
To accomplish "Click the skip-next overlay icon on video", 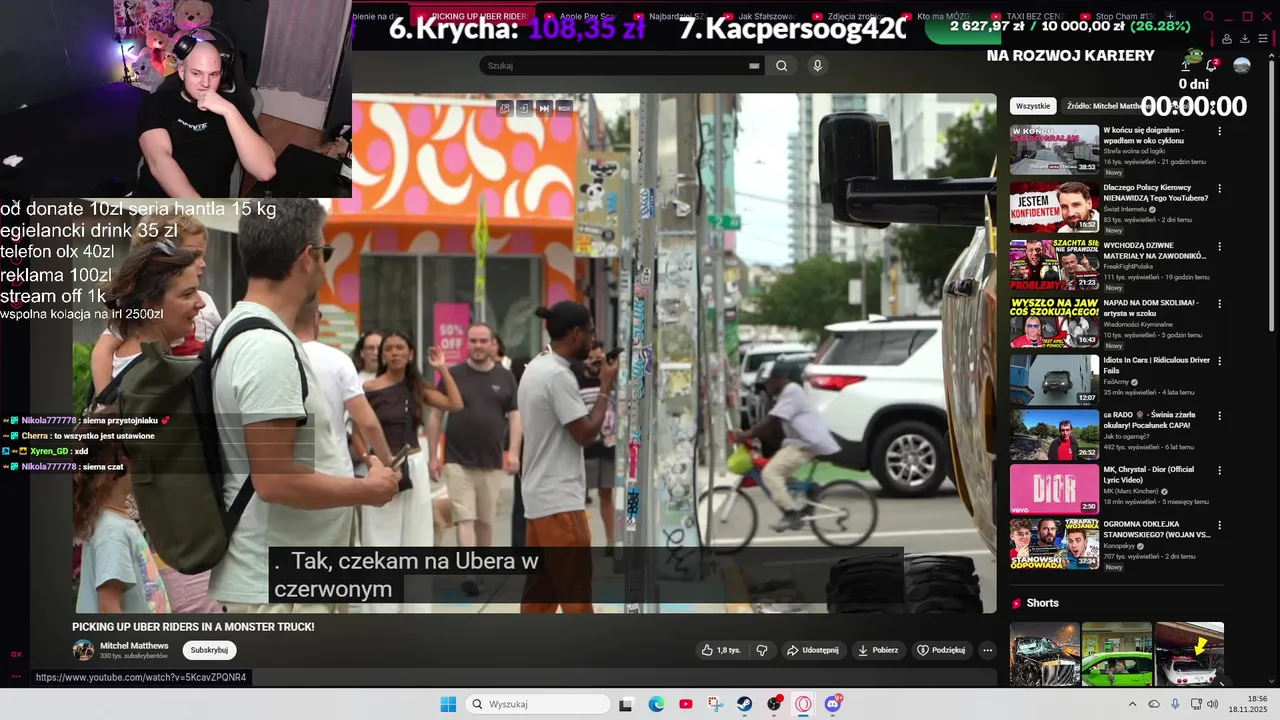I will pos(544,108).
